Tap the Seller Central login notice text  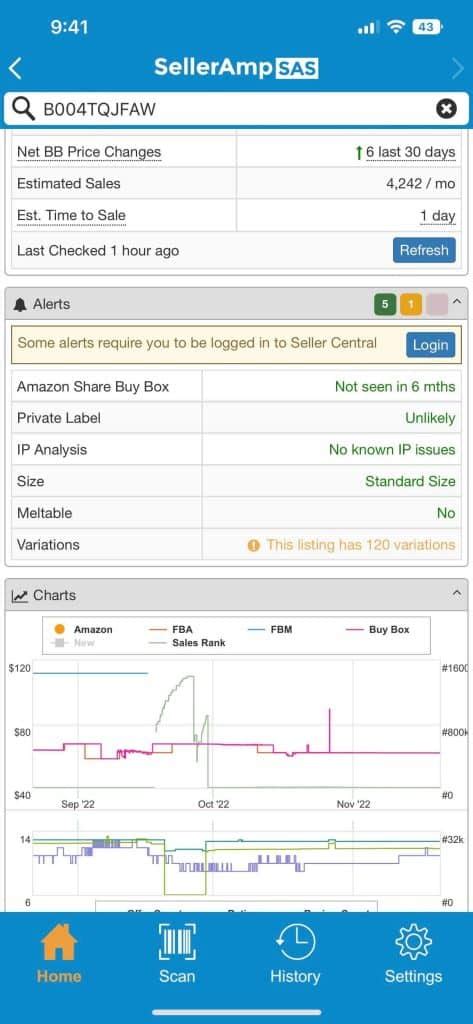tap(197, 343)
